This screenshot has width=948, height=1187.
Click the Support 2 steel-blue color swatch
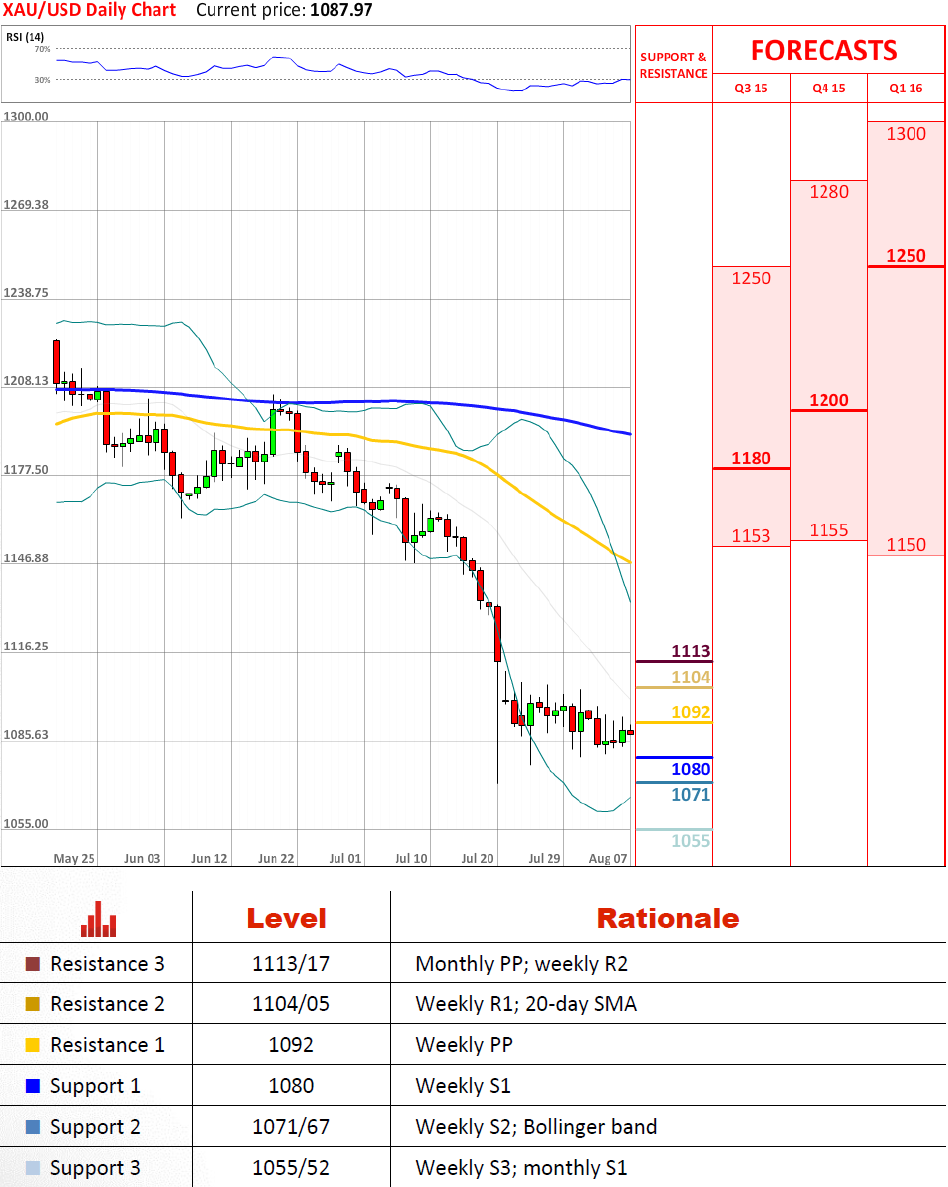[x=33, y=1126]
